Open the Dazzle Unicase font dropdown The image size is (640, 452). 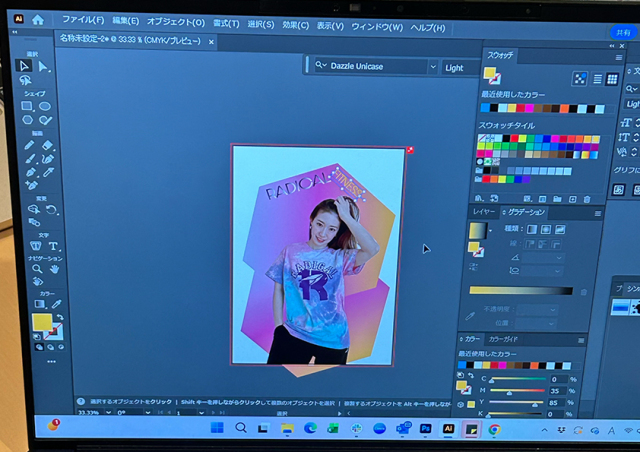coord(433,67)
